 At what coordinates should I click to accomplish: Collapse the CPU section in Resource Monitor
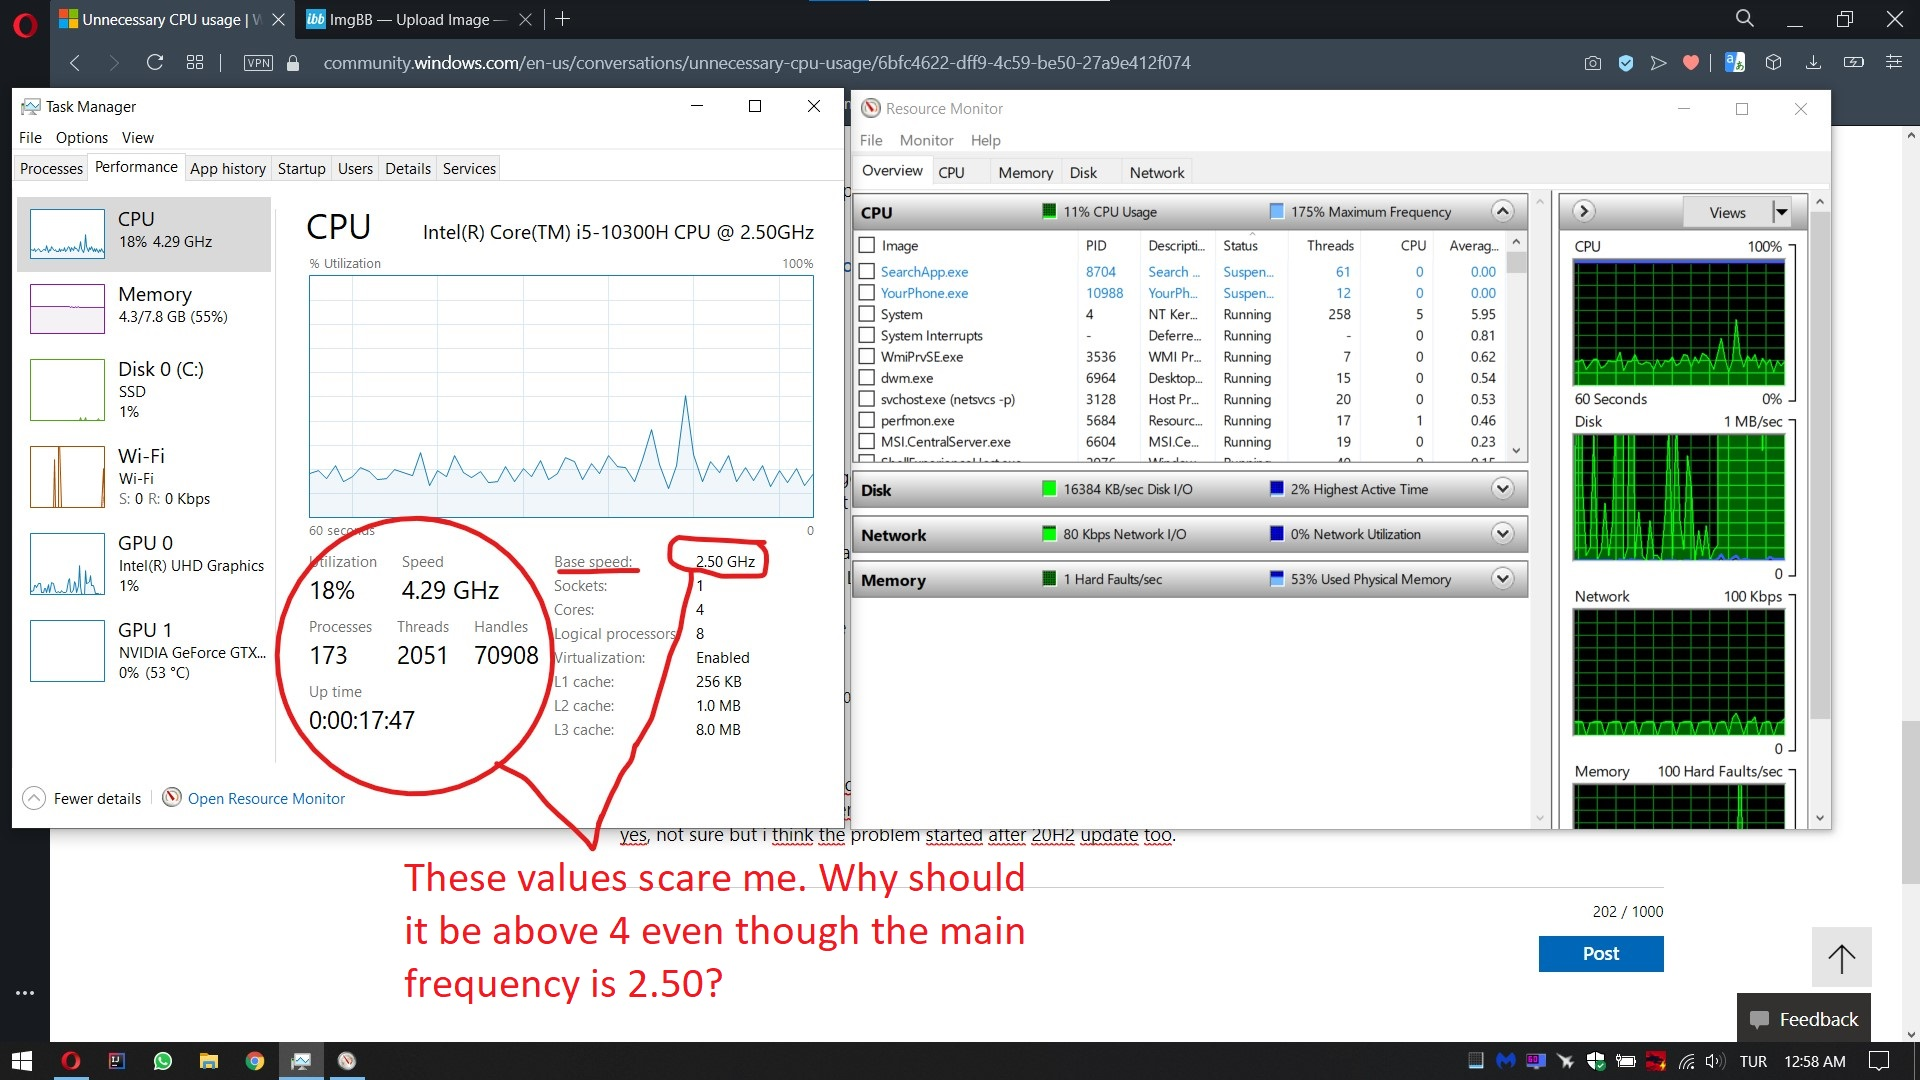[x=1502, y=211]
